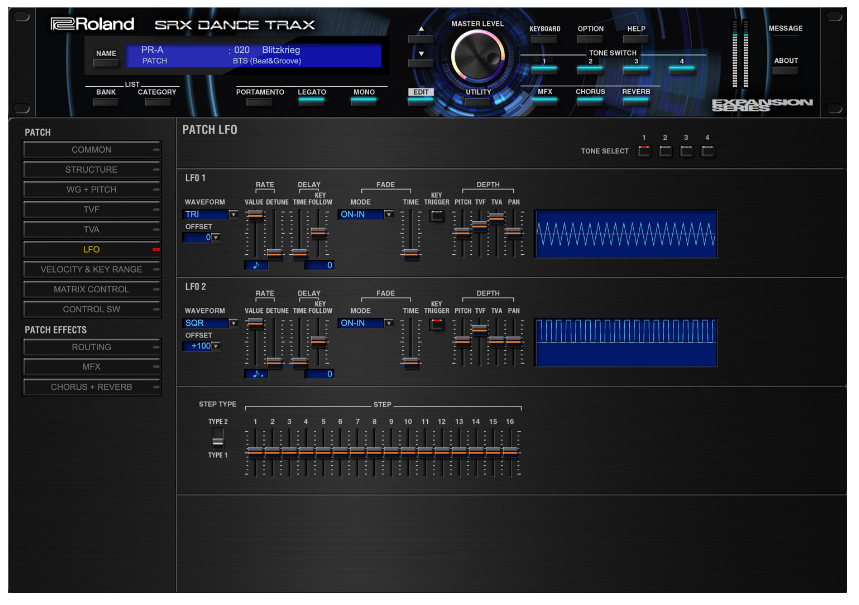Click the patch down arrow button
The width and height of the screenshot is (859, 605).
(x=421, y=63)
